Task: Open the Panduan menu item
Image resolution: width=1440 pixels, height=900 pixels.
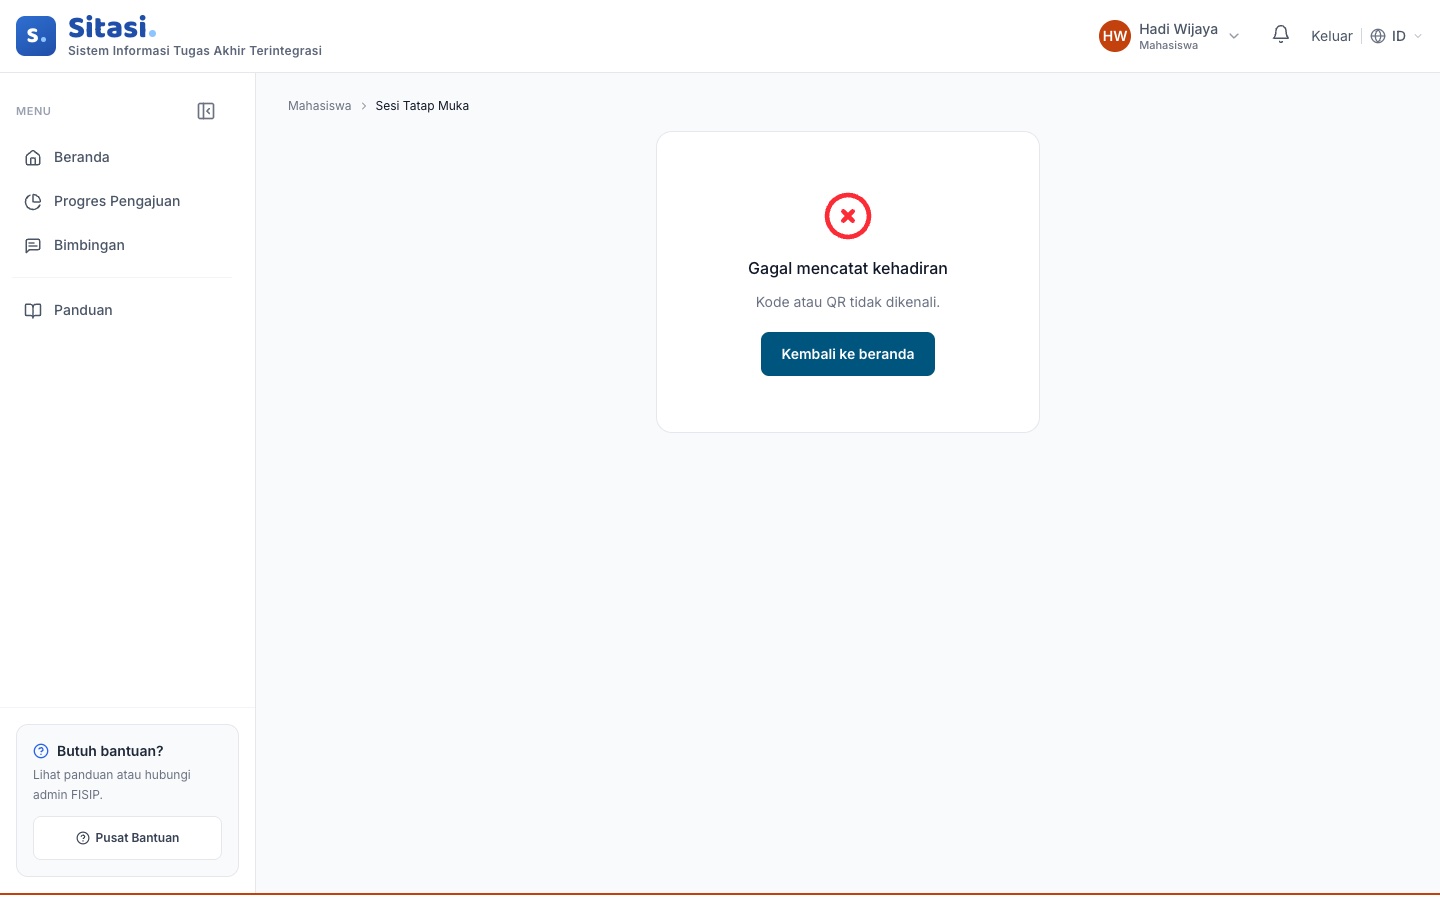Action: click(122, 311)
